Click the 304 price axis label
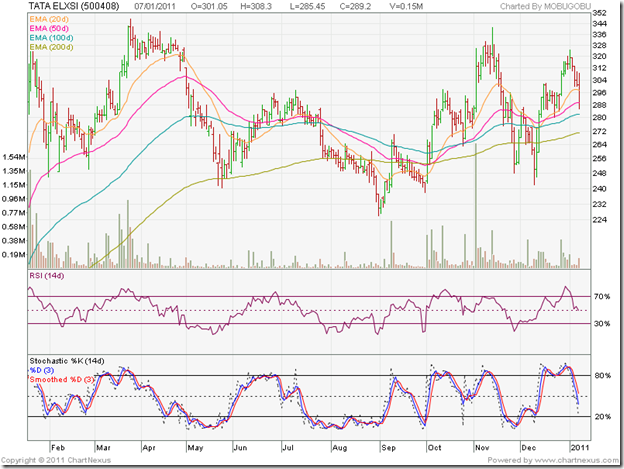The image size is (624, 469). pyautogui.click(x=599, y=80)
